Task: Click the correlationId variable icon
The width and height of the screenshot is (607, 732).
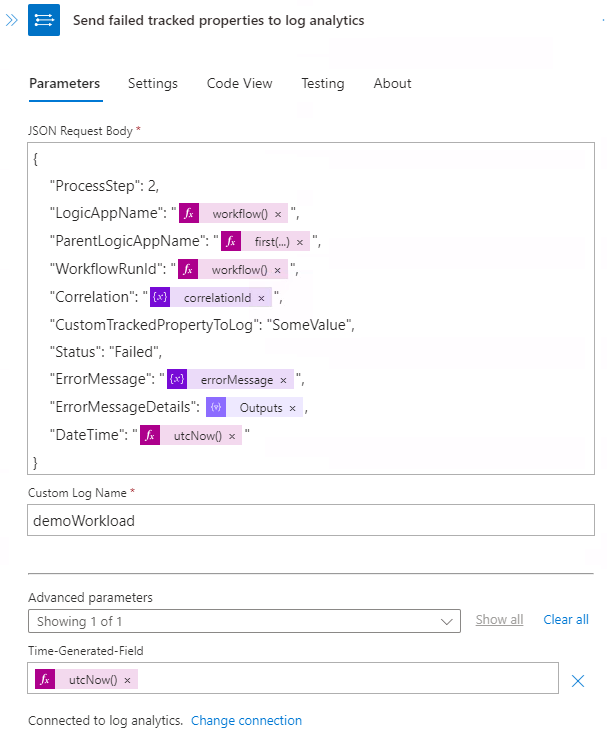Action: click(160, 298)
